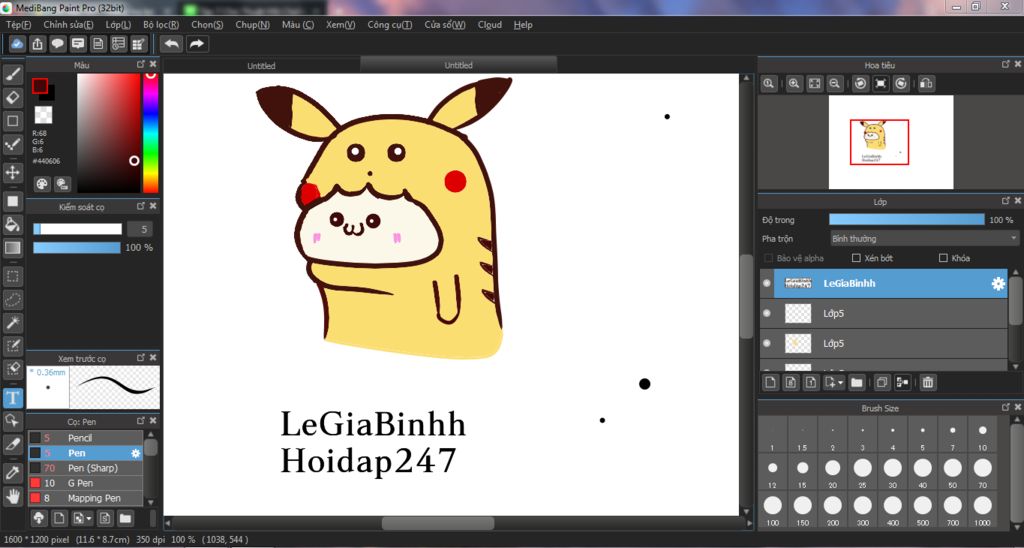The width and height of the screenshot is (1024, 548).
Task: Float the Hoa tiêu panel
Action: click(x=1006, y=65)
